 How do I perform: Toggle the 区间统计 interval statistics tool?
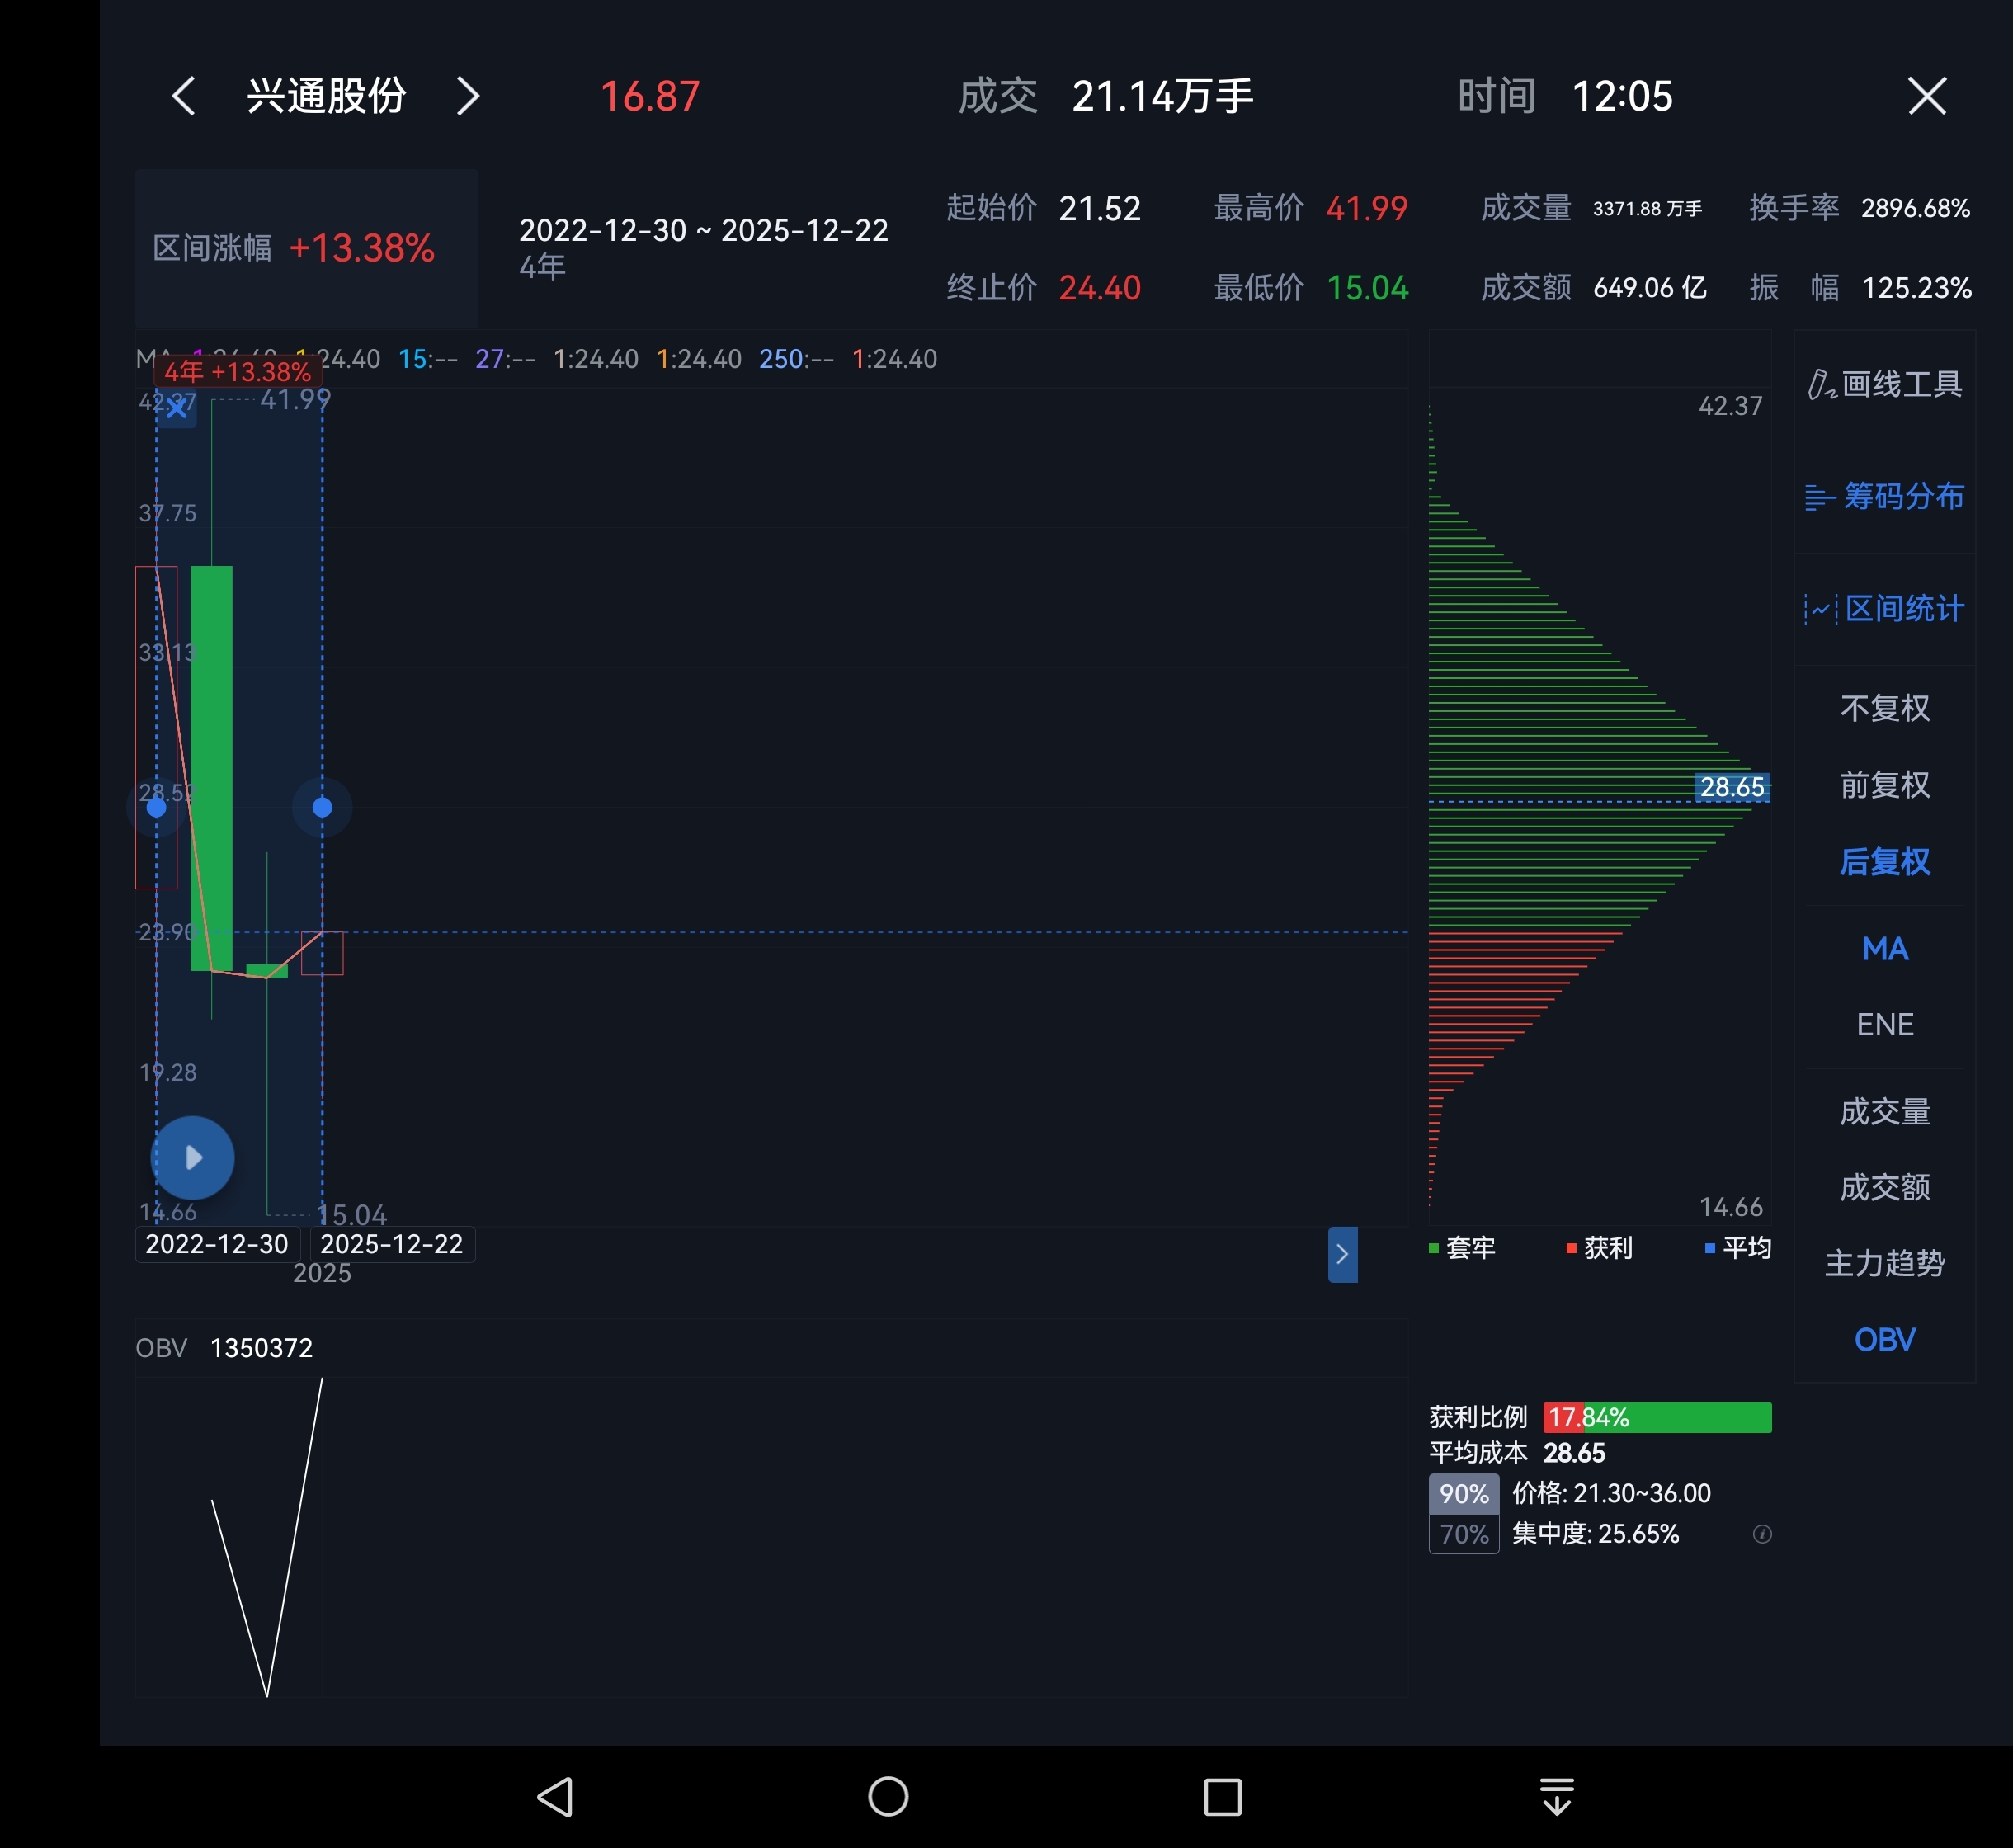click(x=1884, y=608)
